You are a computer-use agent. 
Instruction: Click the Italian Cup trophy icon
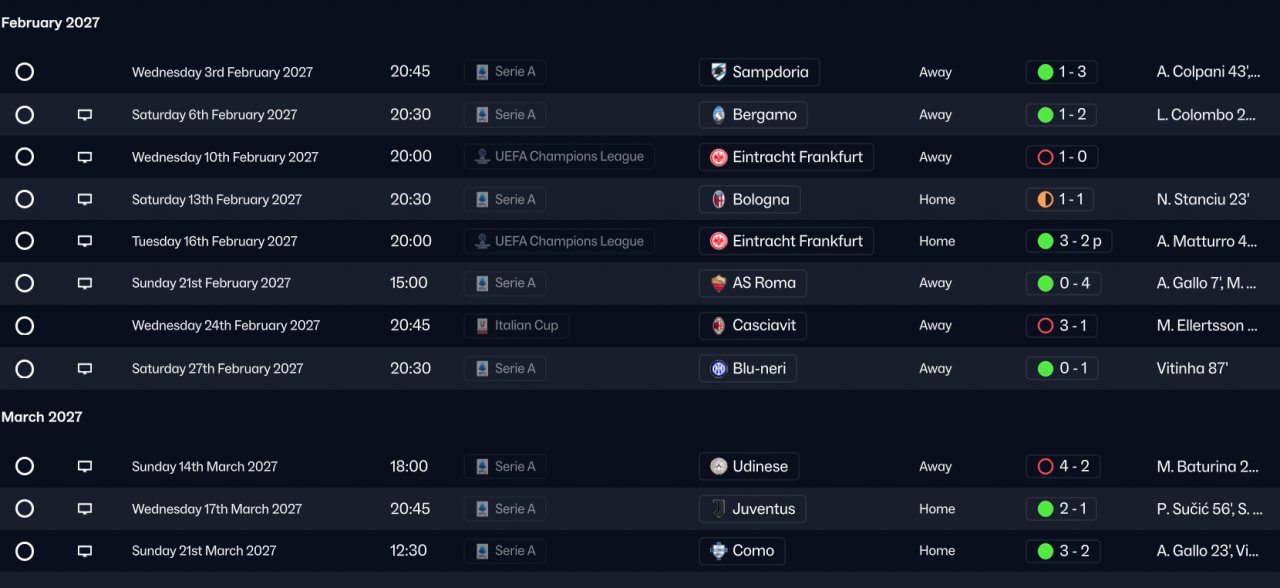[x=482, y=326]
